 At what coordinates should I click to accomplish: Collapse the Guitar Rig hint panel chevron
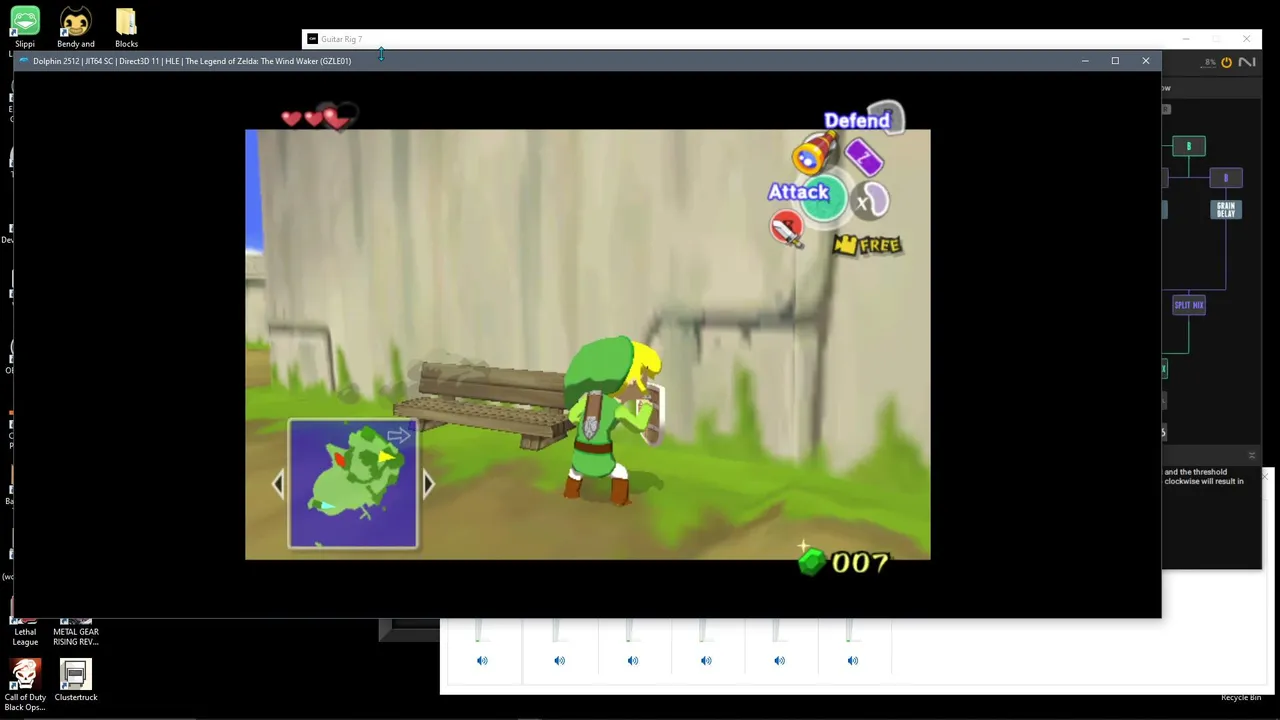(x=1252, y=455)
